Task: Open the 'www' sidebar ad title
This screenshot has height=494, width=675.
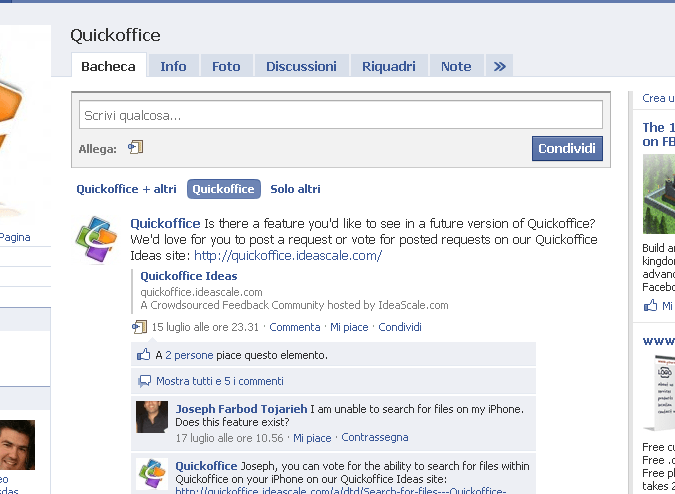Action: coord(659,341)
